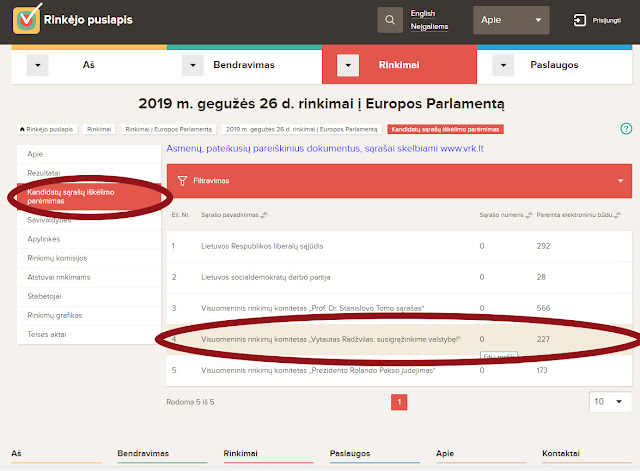
Task: Select Lietuvos Respublikos liberalų sąjūdis row
Action: point(399,246)
